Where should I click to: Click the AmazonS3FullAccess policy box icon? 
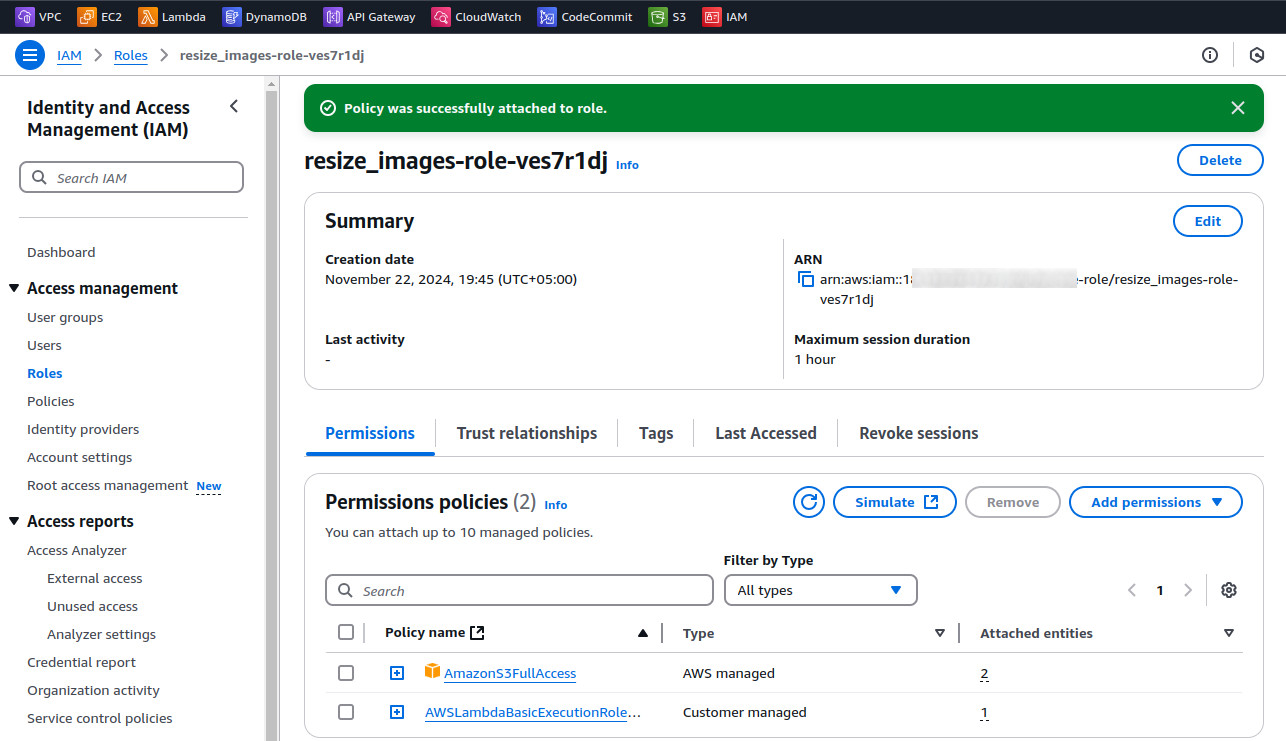pyautogui.click(x=432, y=671)
